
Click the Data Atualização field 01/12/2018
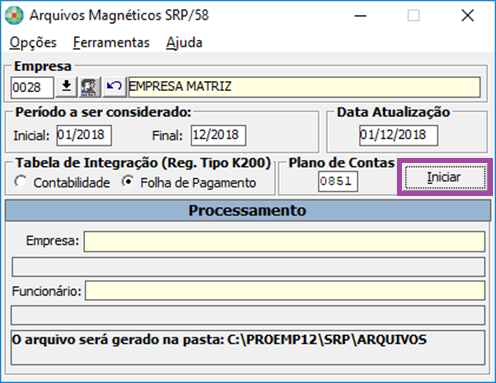tap(398, 135)
